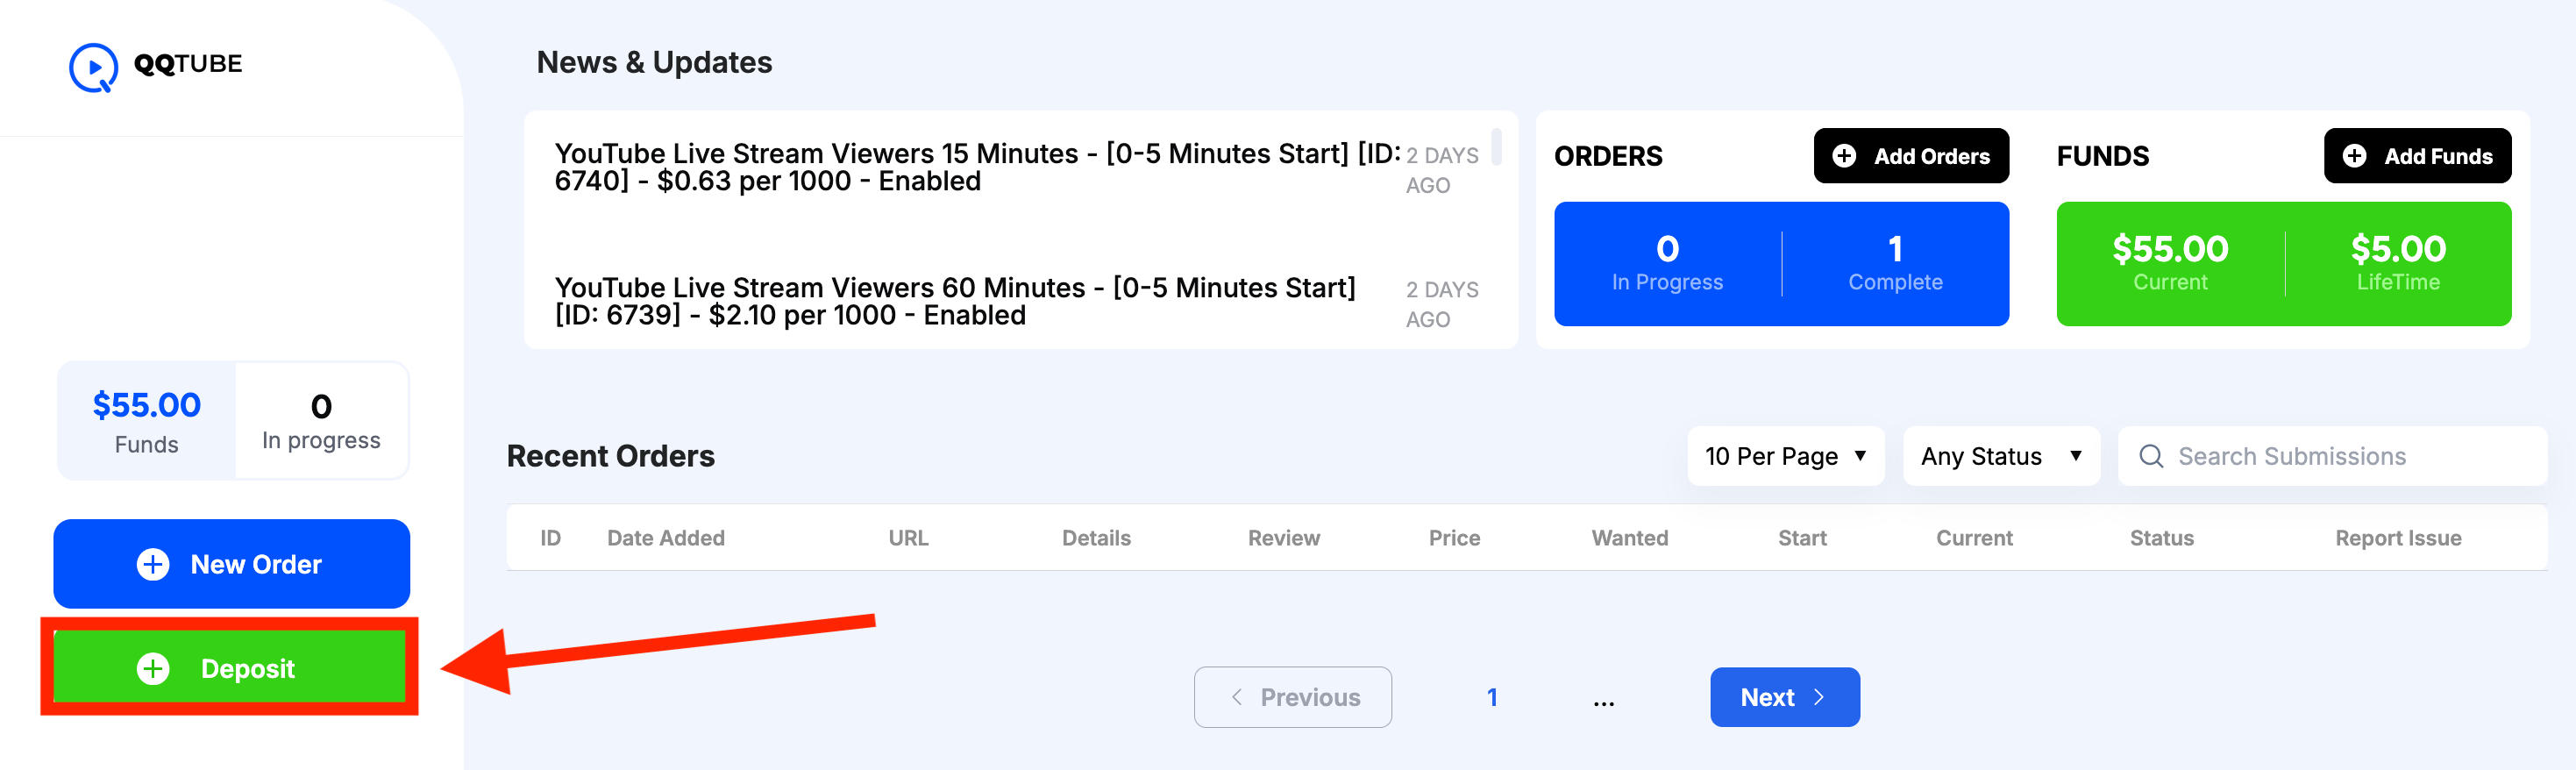The height and width of the screenshot is (770, 2576).
Task: Click the pagination ellipsis
Action: pyautogui.click(x=1603, y=700)
